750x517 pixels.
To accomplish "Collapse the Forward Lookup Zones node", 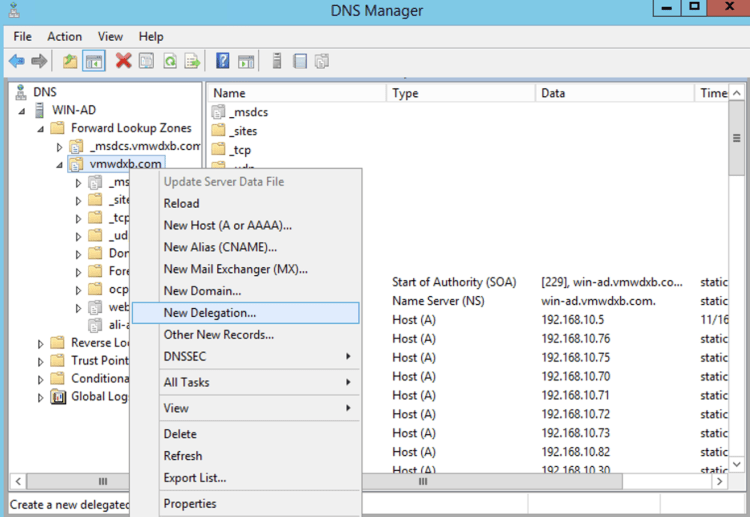I will 41,128.
